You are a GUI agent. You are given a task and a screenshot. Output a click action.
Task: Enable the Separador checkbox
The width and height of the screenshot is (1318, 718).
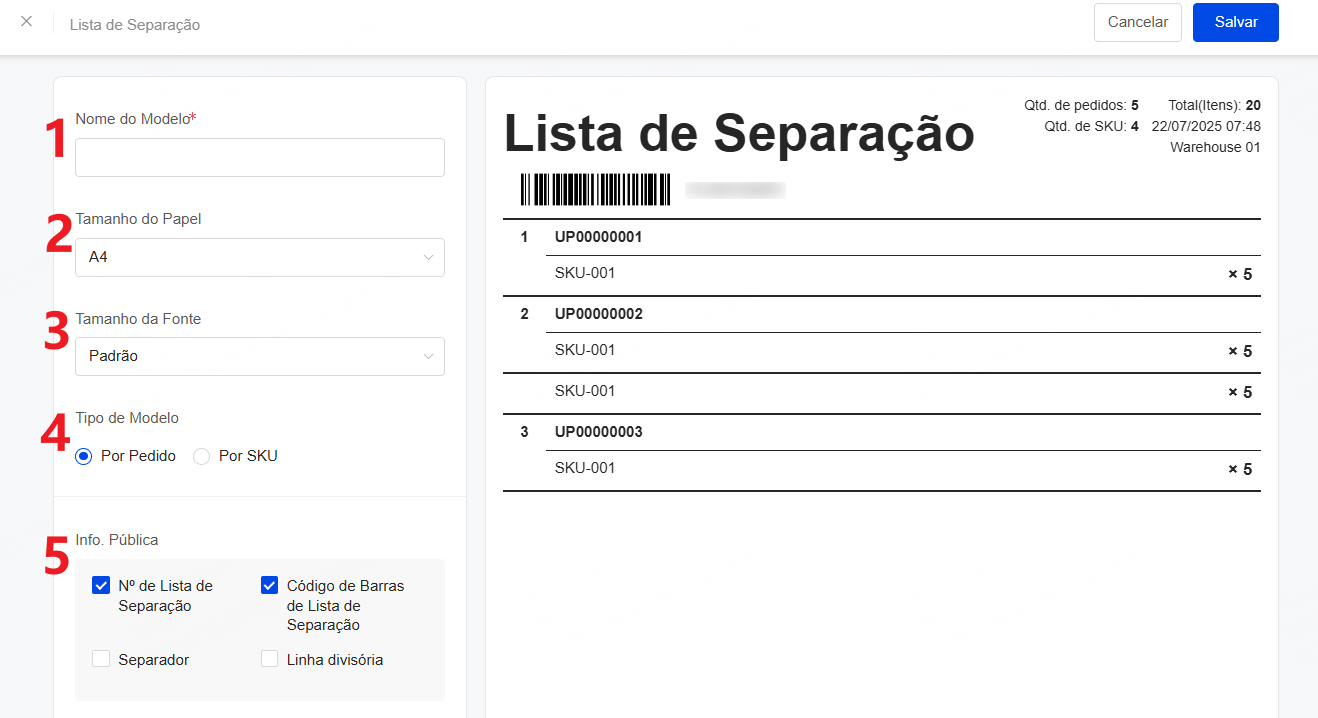101,659
